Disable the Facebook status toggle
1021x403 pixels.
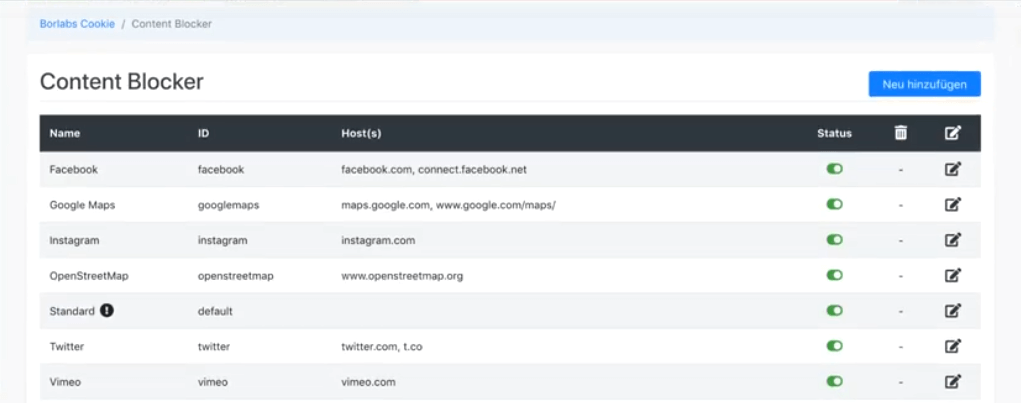click(x=834, y=169)
